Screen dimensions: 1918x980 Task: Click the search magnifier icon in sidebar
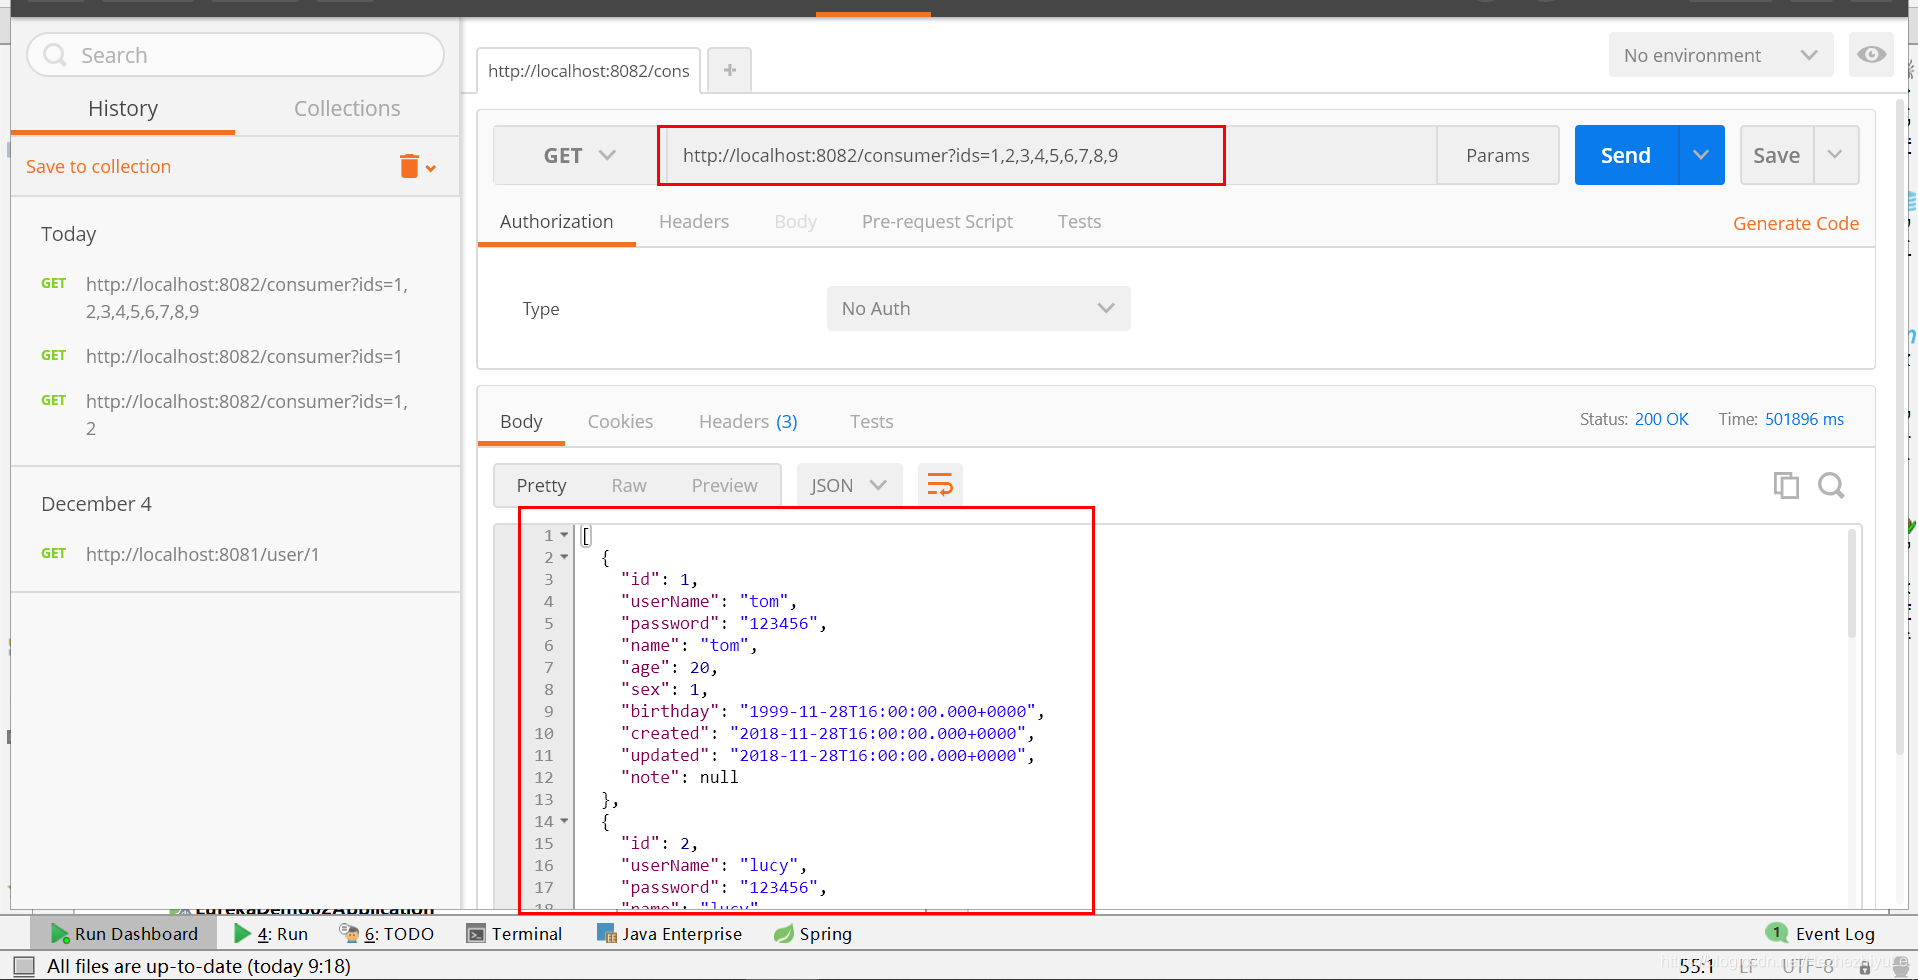coord(55,55)
